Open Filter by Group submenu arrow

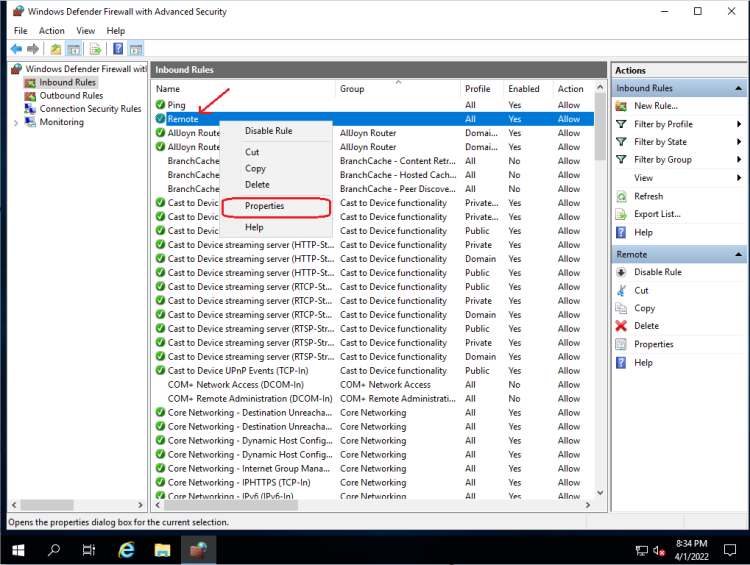[x=739, y=159]
